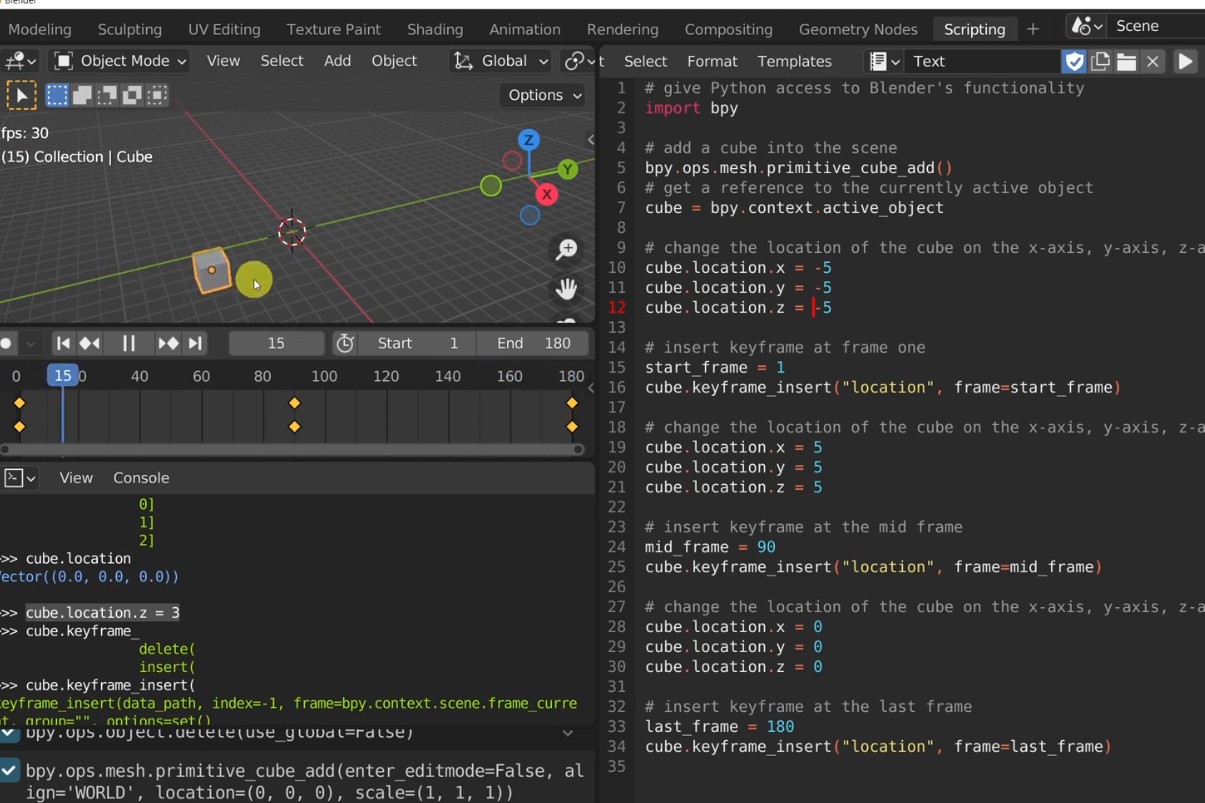Switch to the Geometry Nodes workspace tab

click(x=858, y=29)
